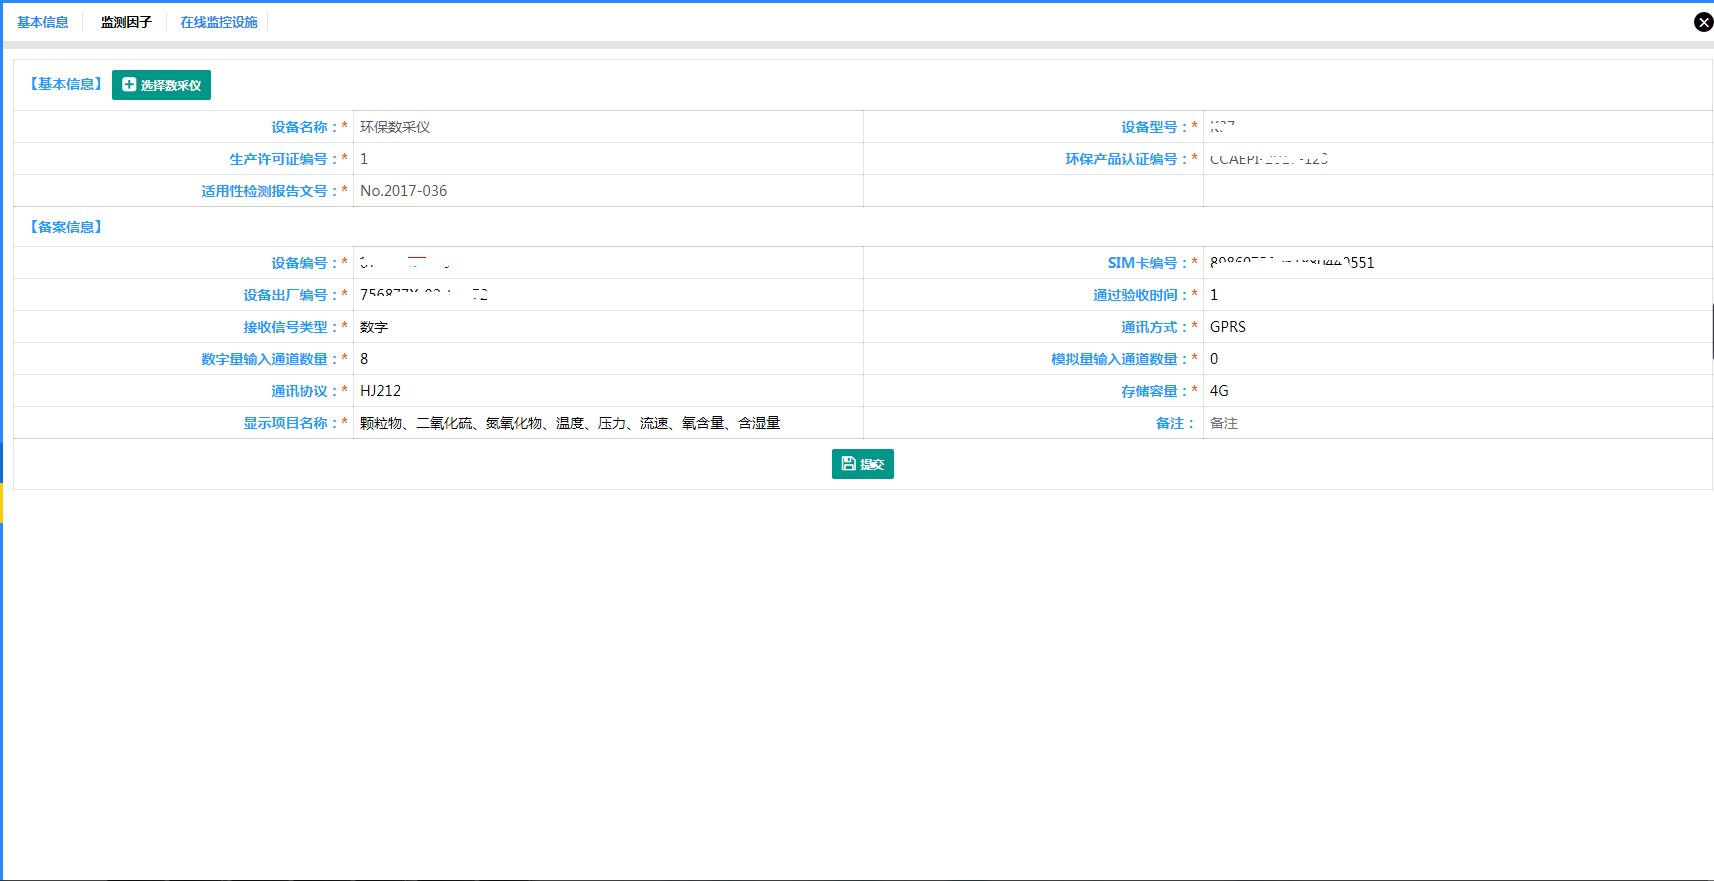Image resolution: width=1714 pixels, height=881 pixels.
Task: Focus the 适用性检测报告文号 field
Action: (607, 191)
